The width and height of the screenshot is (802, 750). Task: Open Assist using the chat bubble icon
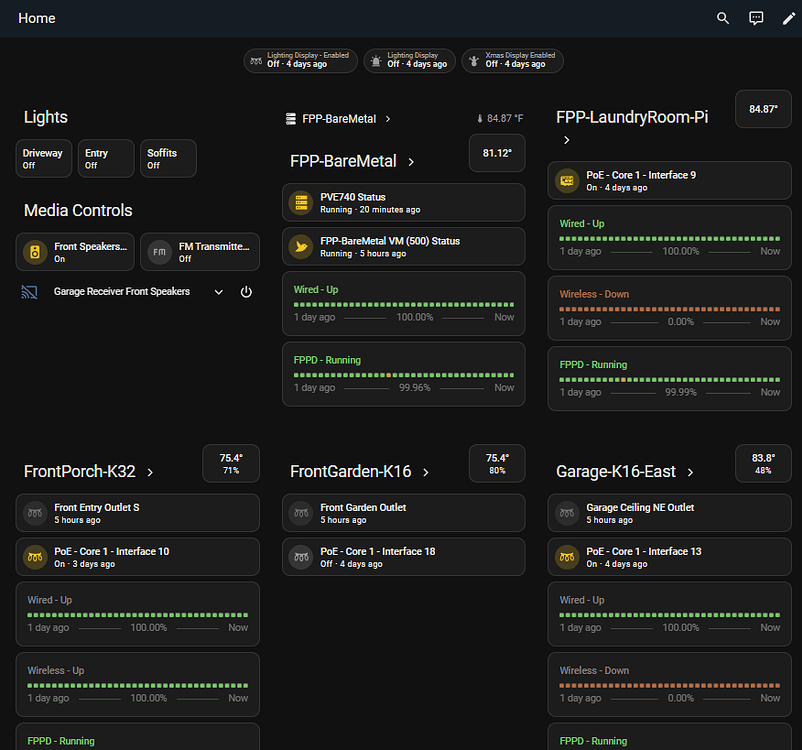coord(756,18)
